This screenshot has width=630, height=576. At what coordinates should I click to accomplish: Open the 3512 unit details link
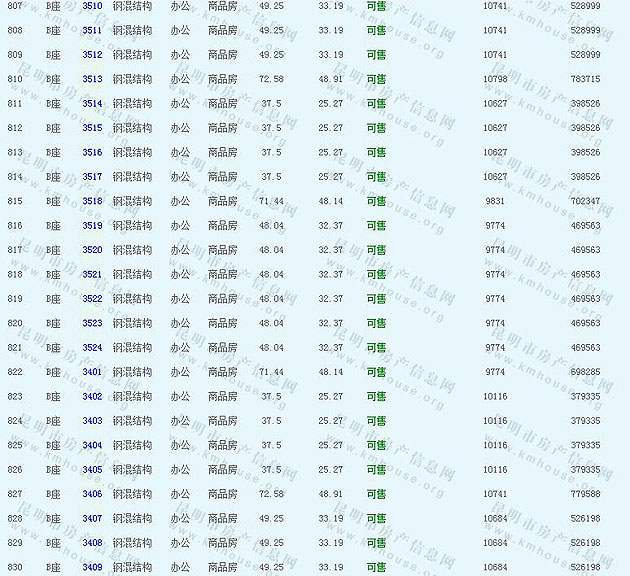click(x=92, y=55)
